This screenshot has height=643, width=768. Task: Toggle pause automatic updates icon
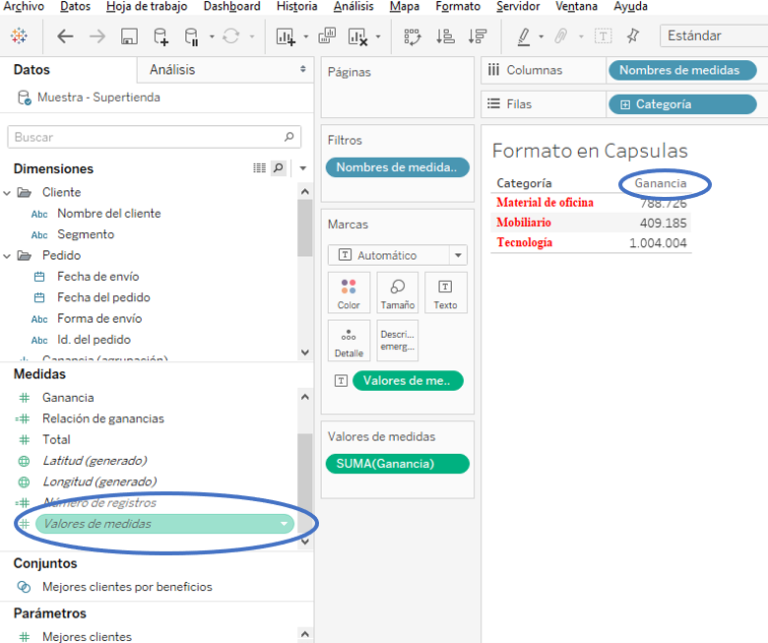tap(192, 37)
